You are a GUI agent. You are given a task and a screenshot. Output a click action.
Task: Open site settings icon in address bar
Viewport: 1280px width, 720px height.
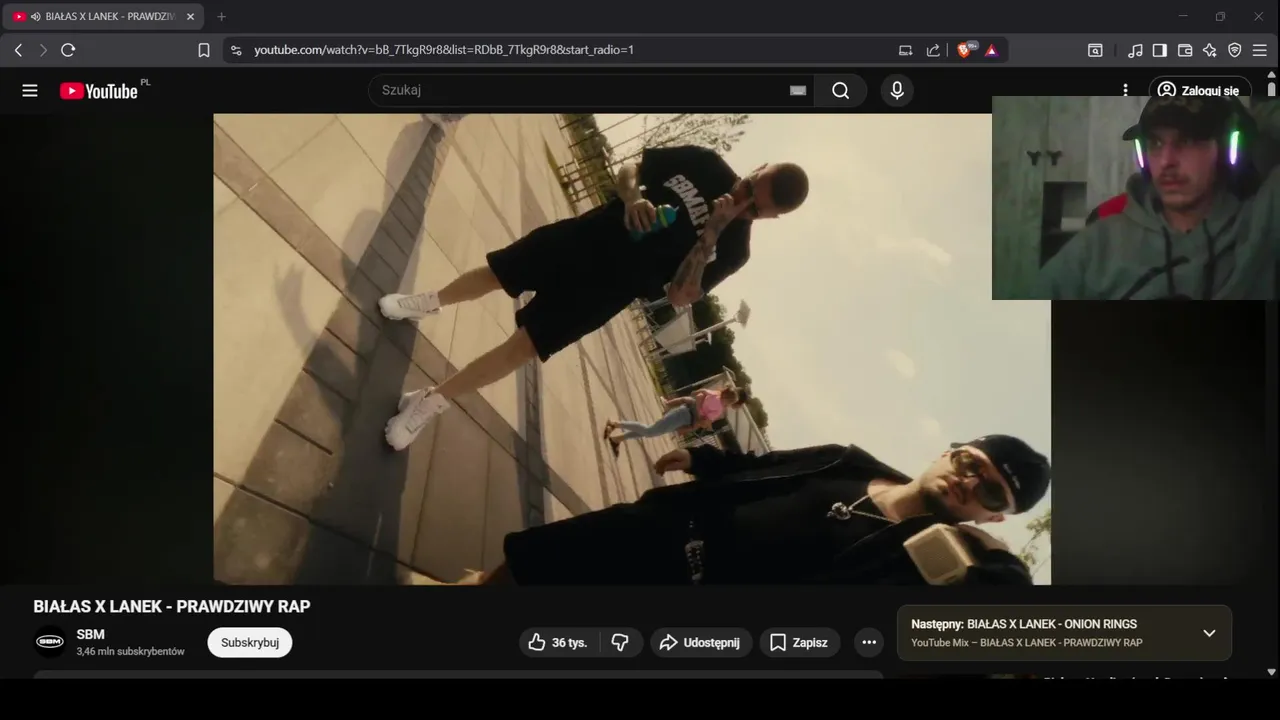click(x=236, y=50)
